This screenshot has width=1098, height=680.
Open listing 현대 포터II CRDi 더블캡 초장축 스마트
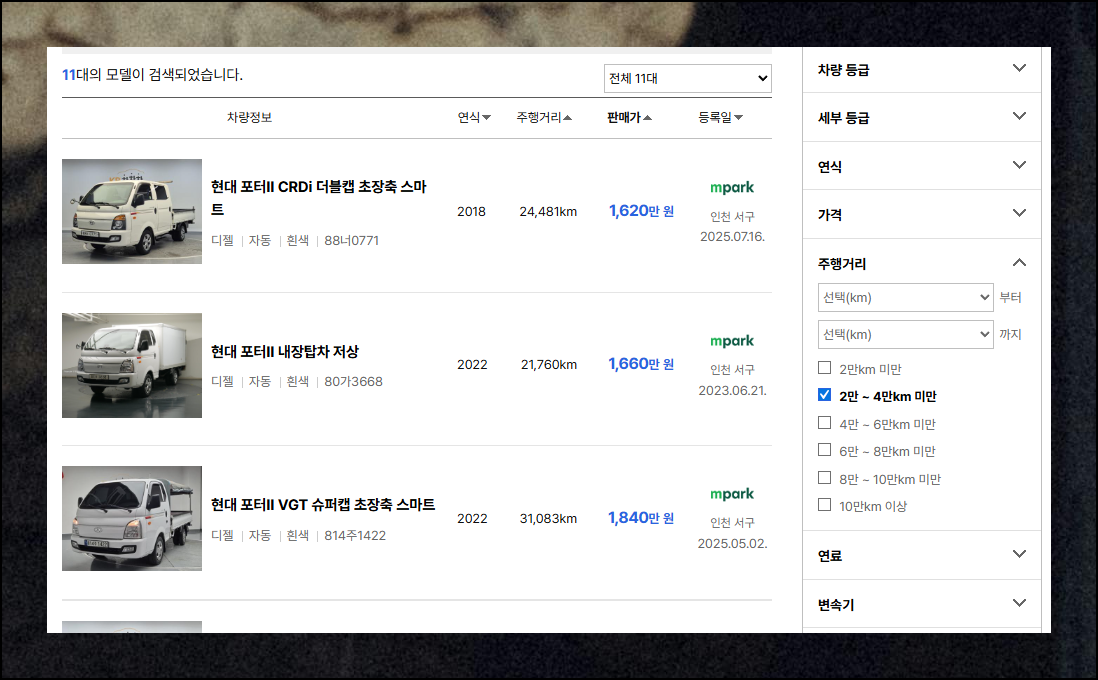pos(319,197)
